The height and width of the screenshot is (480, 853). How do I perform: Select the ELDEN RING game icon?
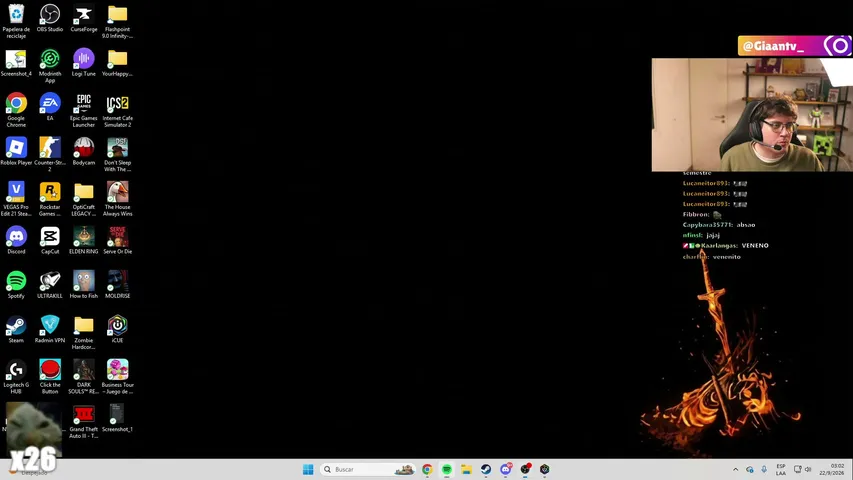point(84,240)
